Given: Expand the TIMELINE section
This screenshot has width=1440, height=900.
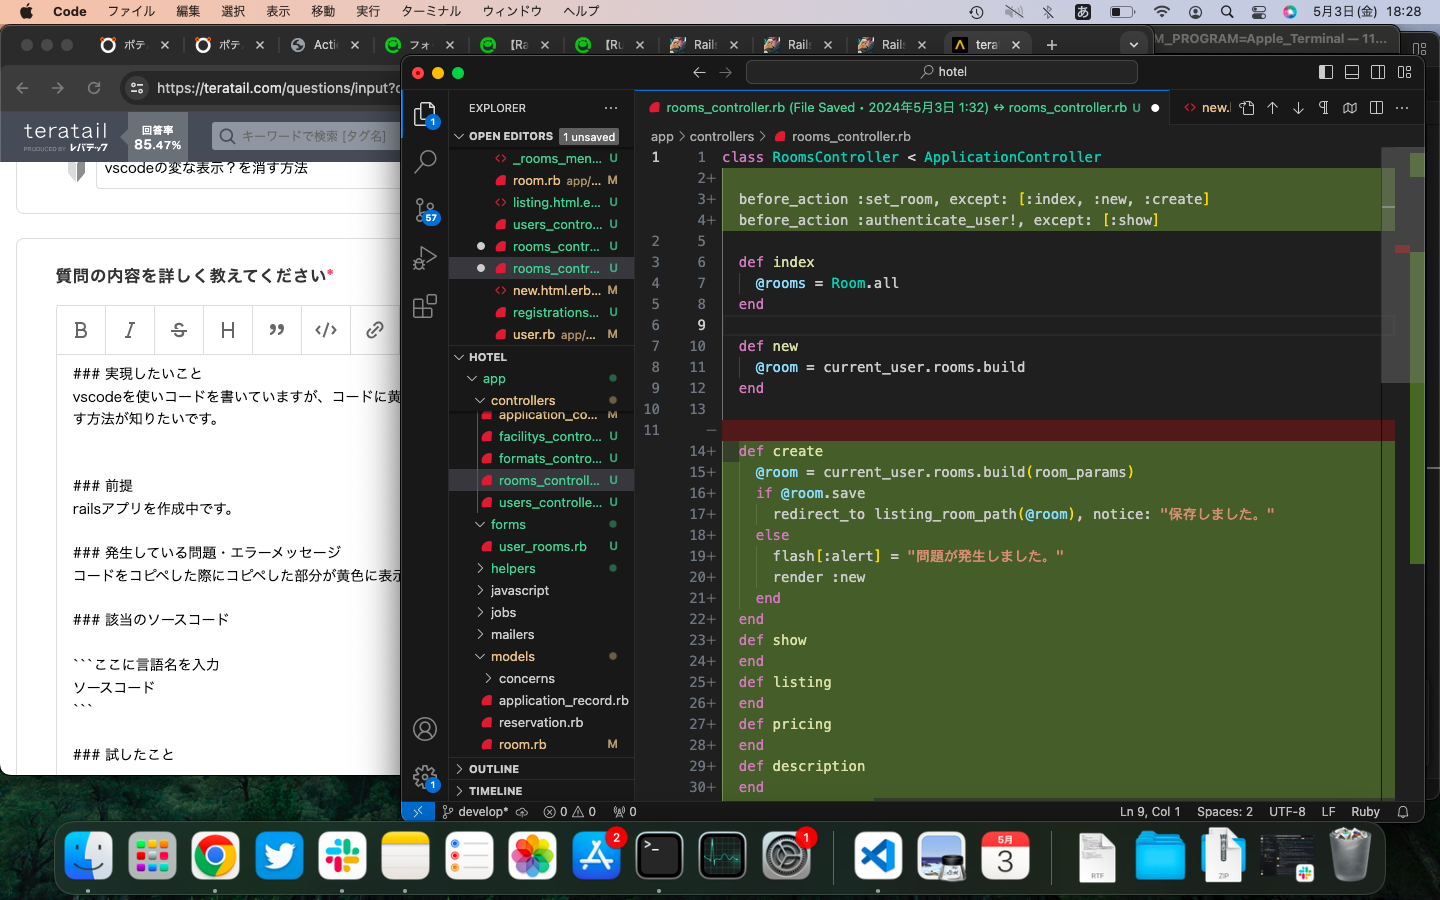Looking at the screenshot, I should click(541, 791).
